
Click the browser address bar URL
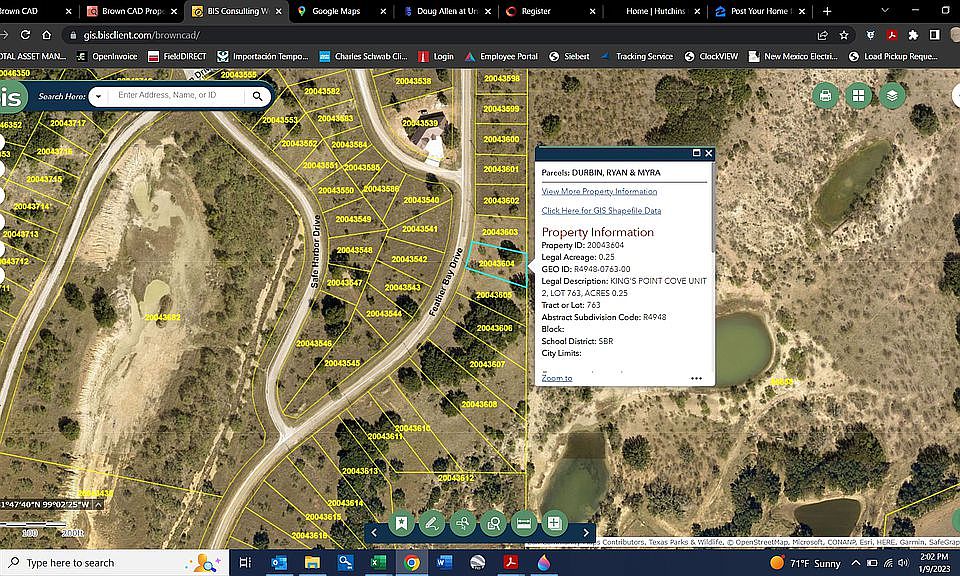click(x=142, y=35)
